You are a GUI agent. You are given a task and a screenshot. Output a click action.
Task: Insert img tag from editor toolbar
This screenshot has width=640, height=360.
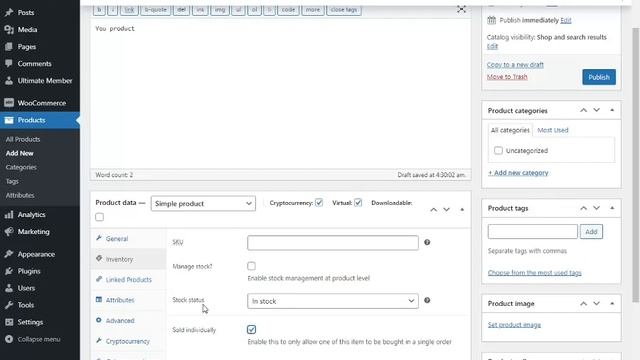pyautogui.click(x=220, y=9)
